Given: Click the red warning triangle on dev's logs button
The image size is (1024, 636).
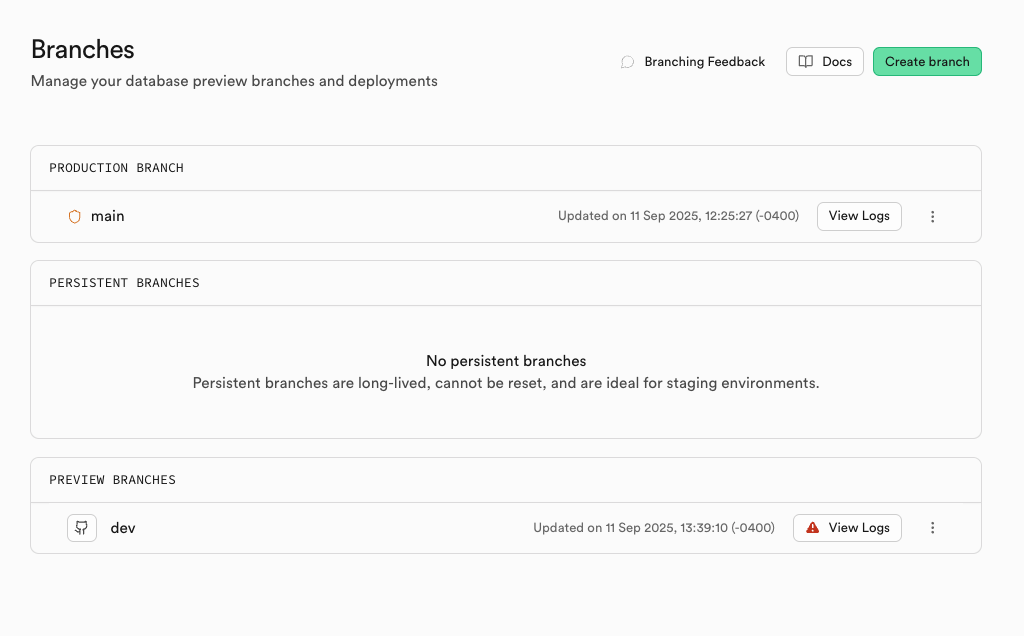Looking at the screenshot, I should 812,528.
